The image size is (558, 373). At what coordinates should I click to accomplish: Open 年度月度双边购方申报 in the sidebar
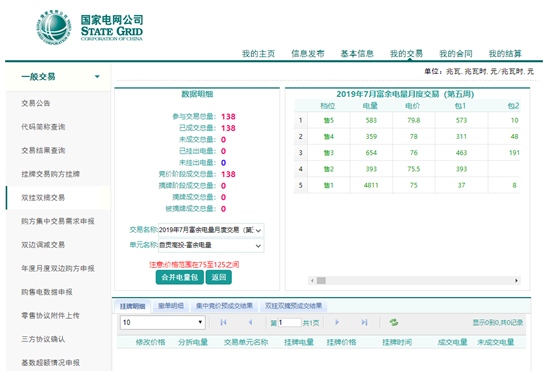click(x=58, y=268)
